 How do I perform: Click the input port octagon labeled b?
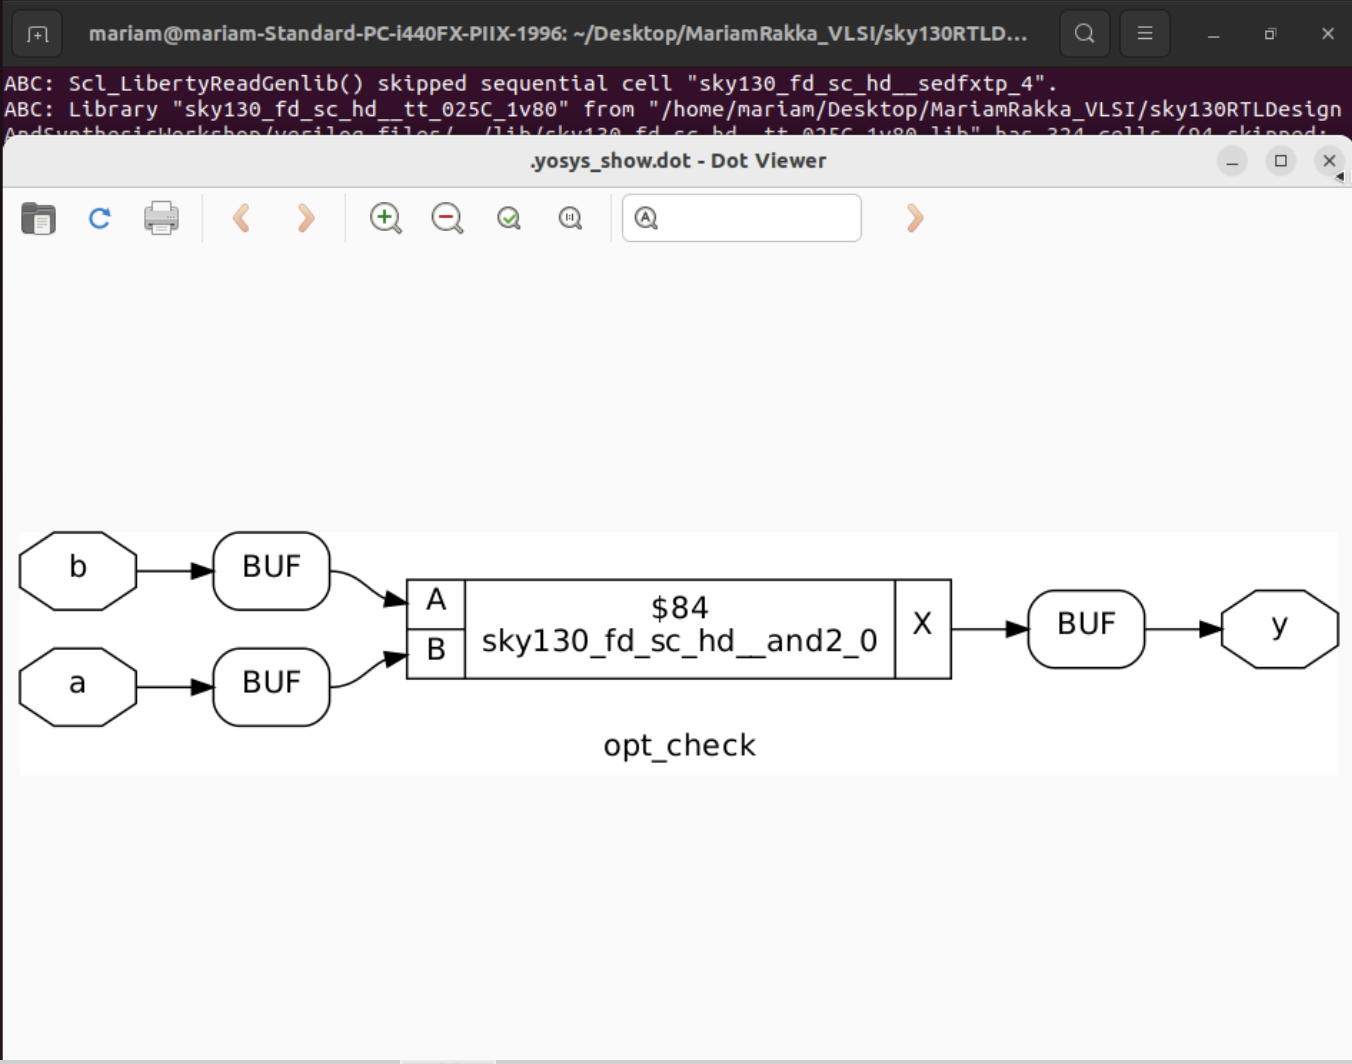pos(77,570)
